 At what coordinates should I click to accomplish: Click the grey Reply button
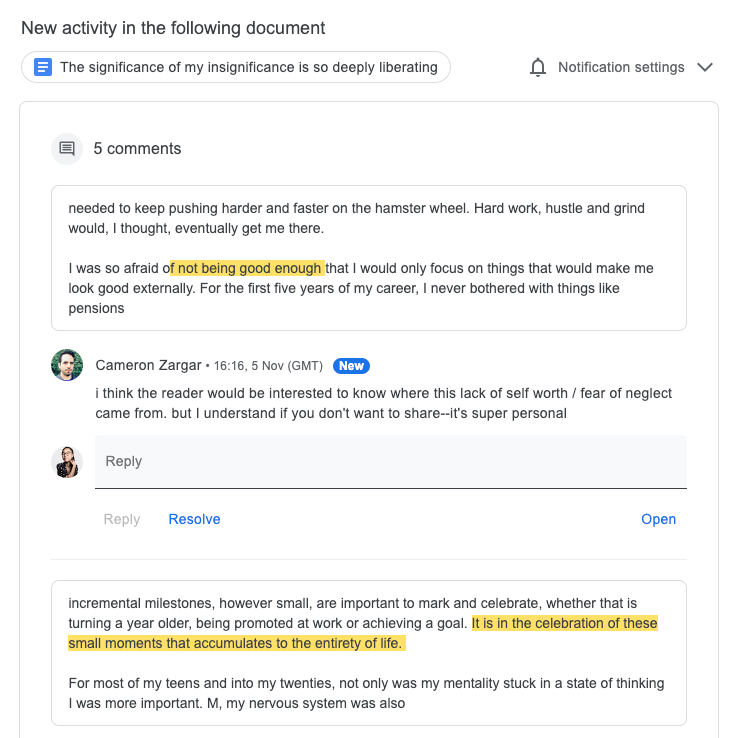coord(122,519)
